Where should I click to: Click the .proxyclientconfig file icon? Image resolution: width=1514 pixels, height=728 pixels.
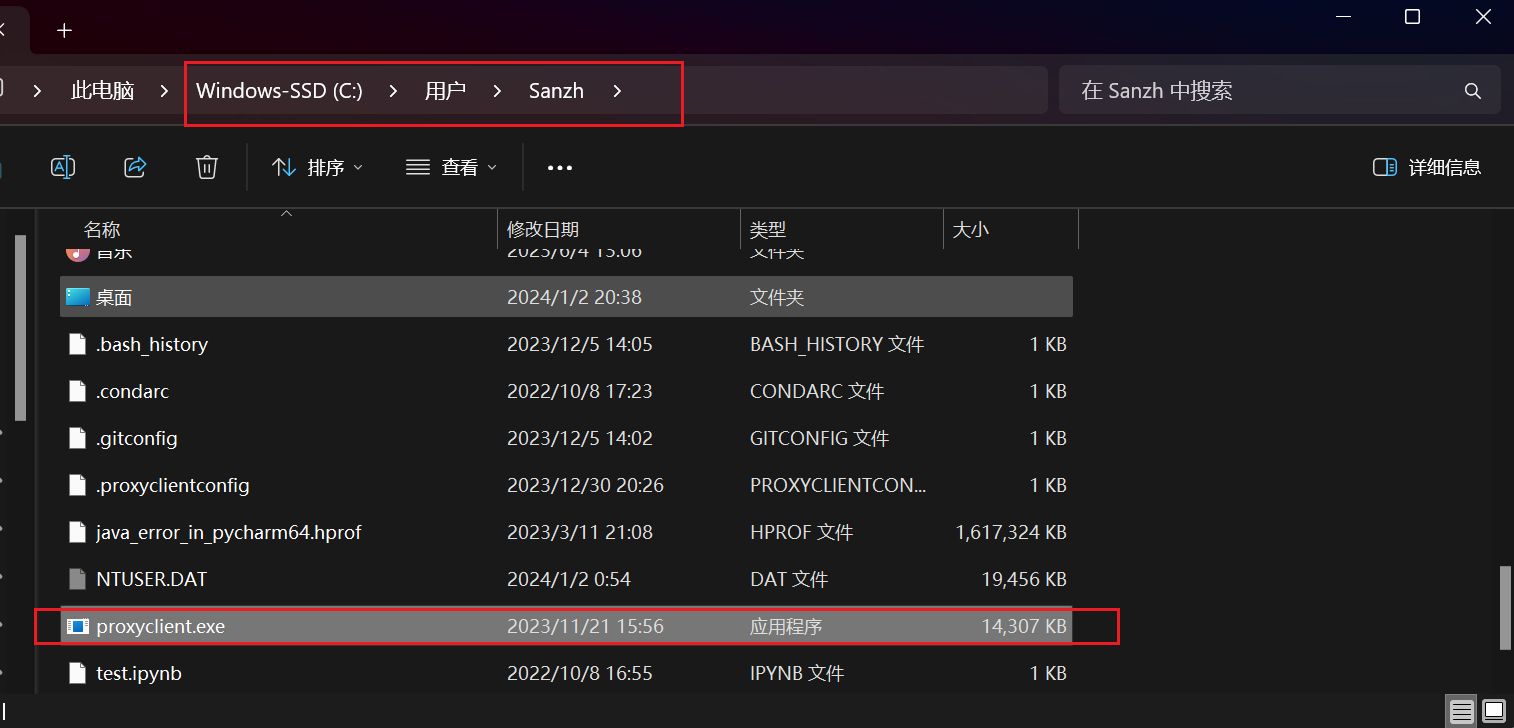point(78,485)
